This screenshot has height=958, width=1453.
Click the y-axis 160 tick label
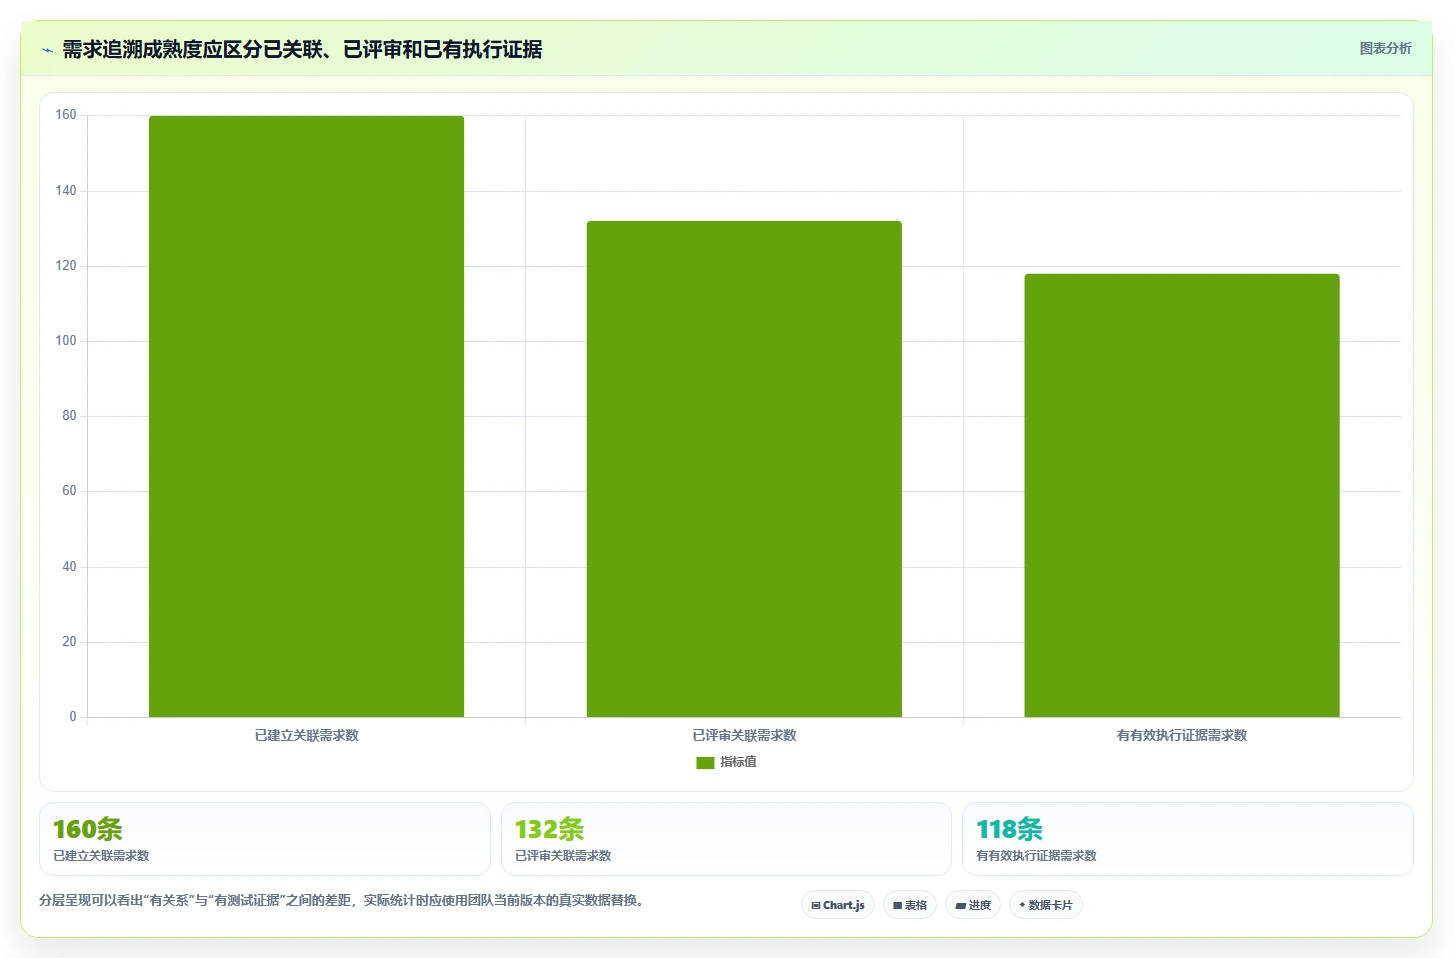coord(66,115)
